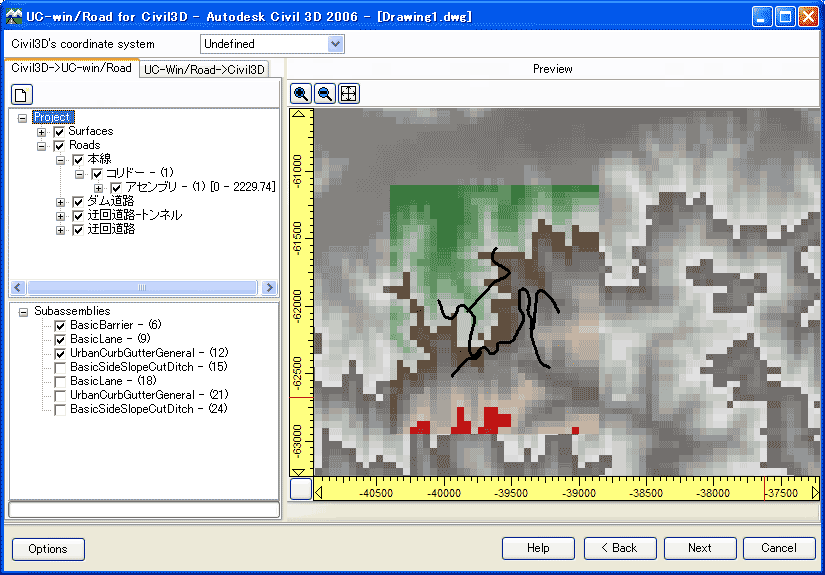This screenshot has width=825, height=575.
Task: Click the Preview panel header
Action: tap(552, 69)
